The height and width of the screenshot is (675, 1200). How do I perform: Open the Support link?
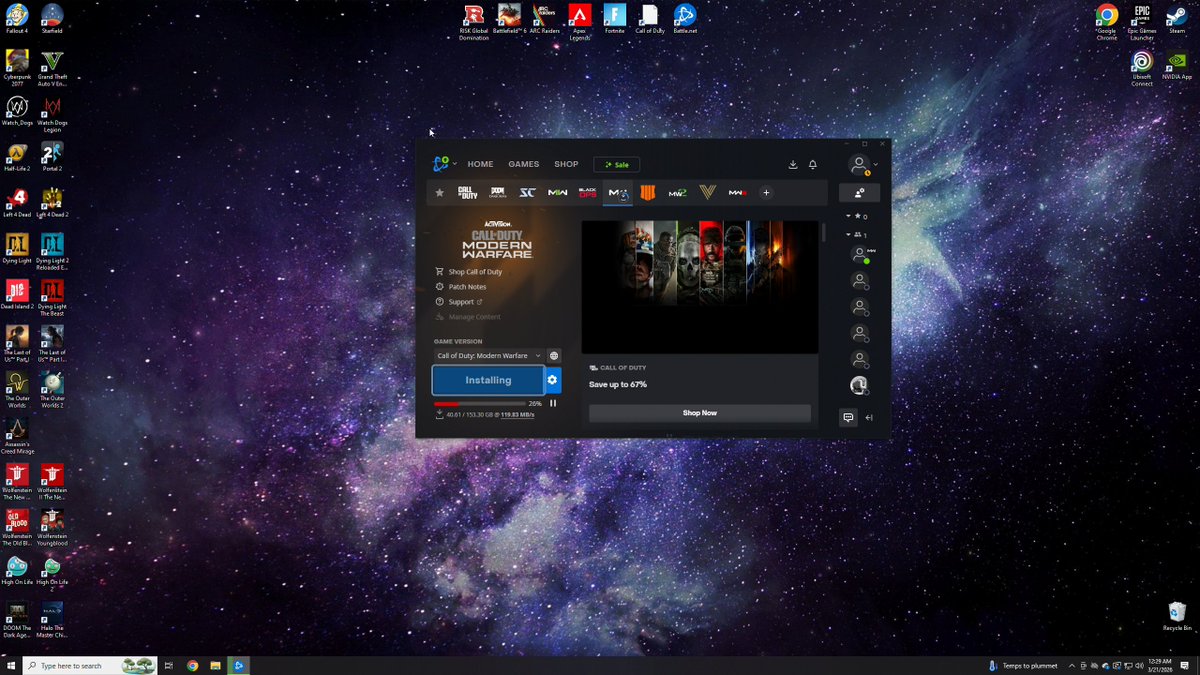[x=459, y=302]
